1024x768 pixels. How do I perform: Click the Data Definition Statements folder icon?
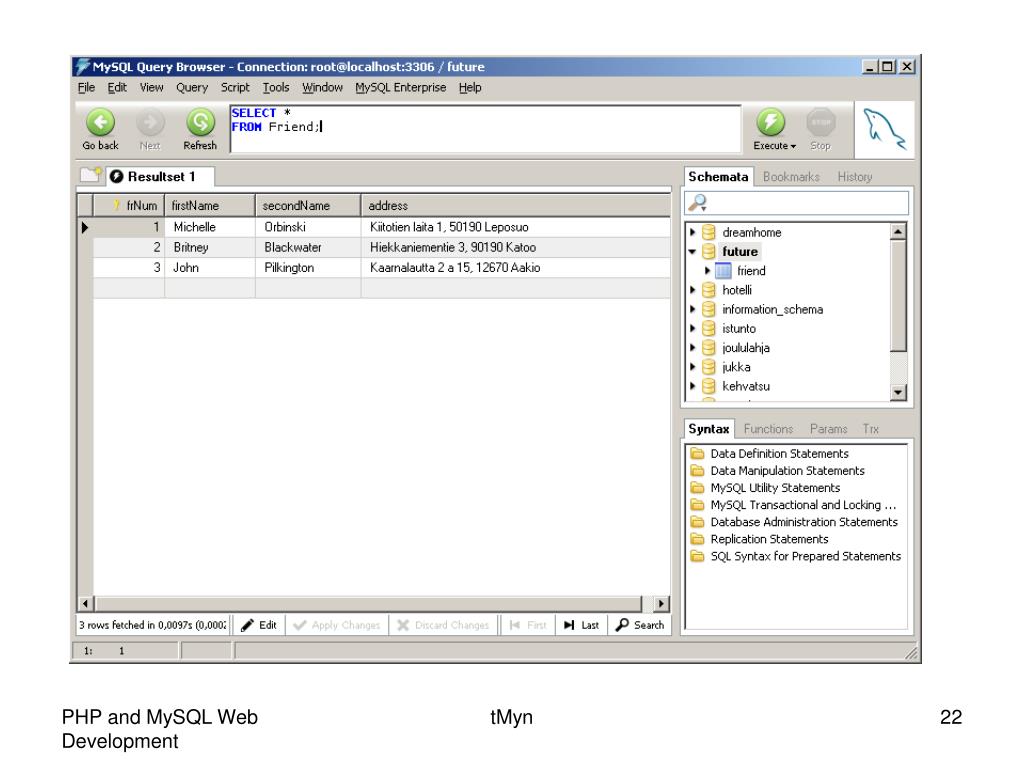697,453
